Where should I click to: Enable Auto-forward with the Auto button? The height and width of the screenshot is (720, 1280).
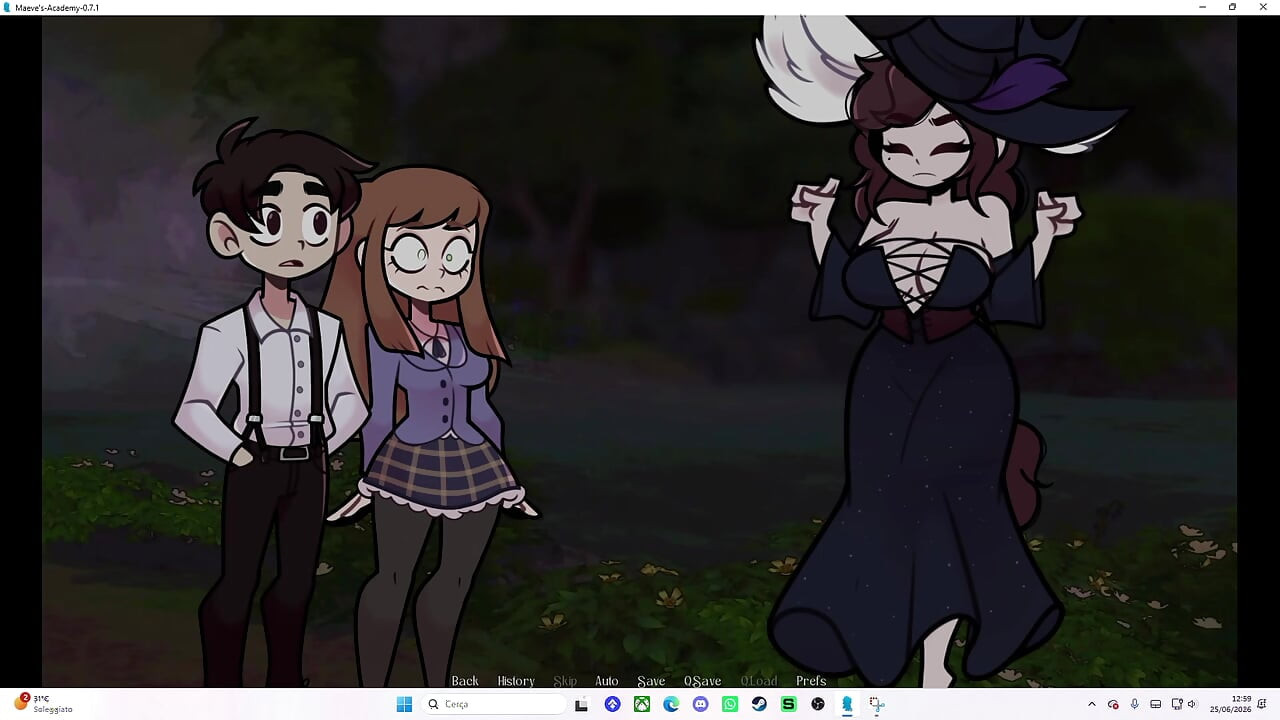tap(607, 681)
